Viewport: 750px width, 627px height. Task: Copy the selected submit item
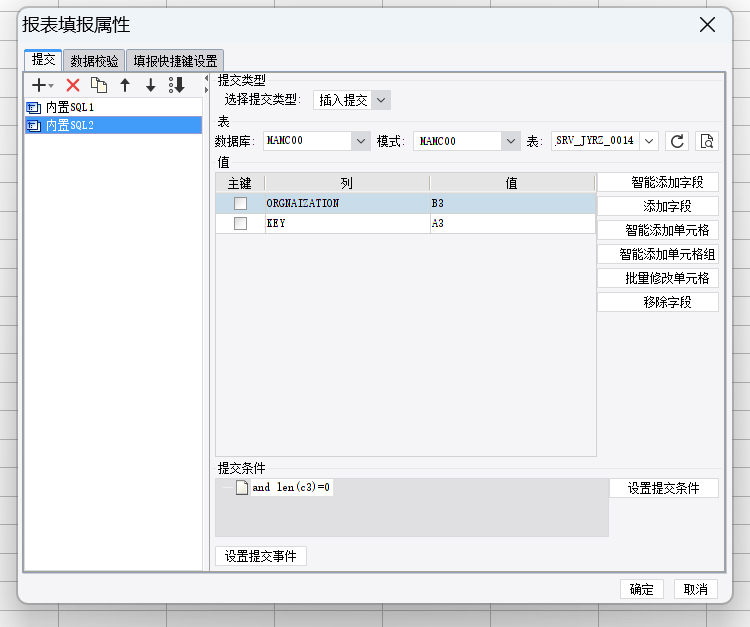click(99, 85)
